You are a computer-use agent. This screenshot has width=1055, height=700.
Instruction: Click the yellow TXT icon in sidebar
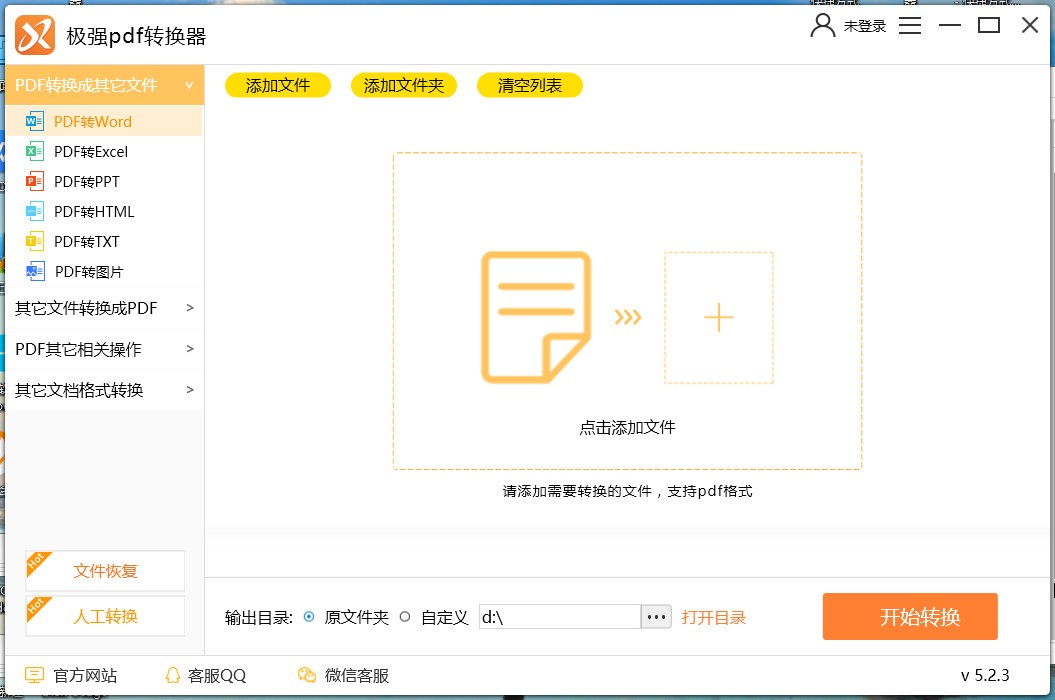coord(34,241)
